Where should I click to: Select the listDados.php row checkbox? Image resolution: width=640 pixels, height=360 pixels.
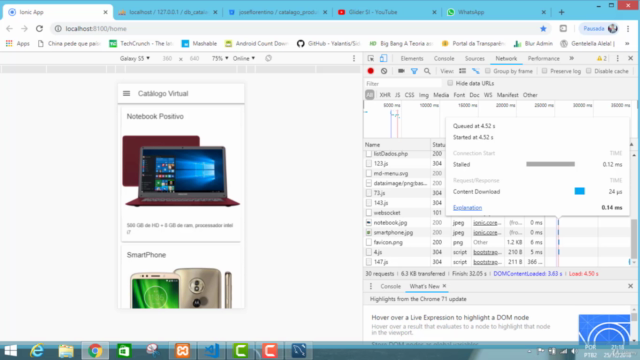pyautogui.click(x=369, y=154)
